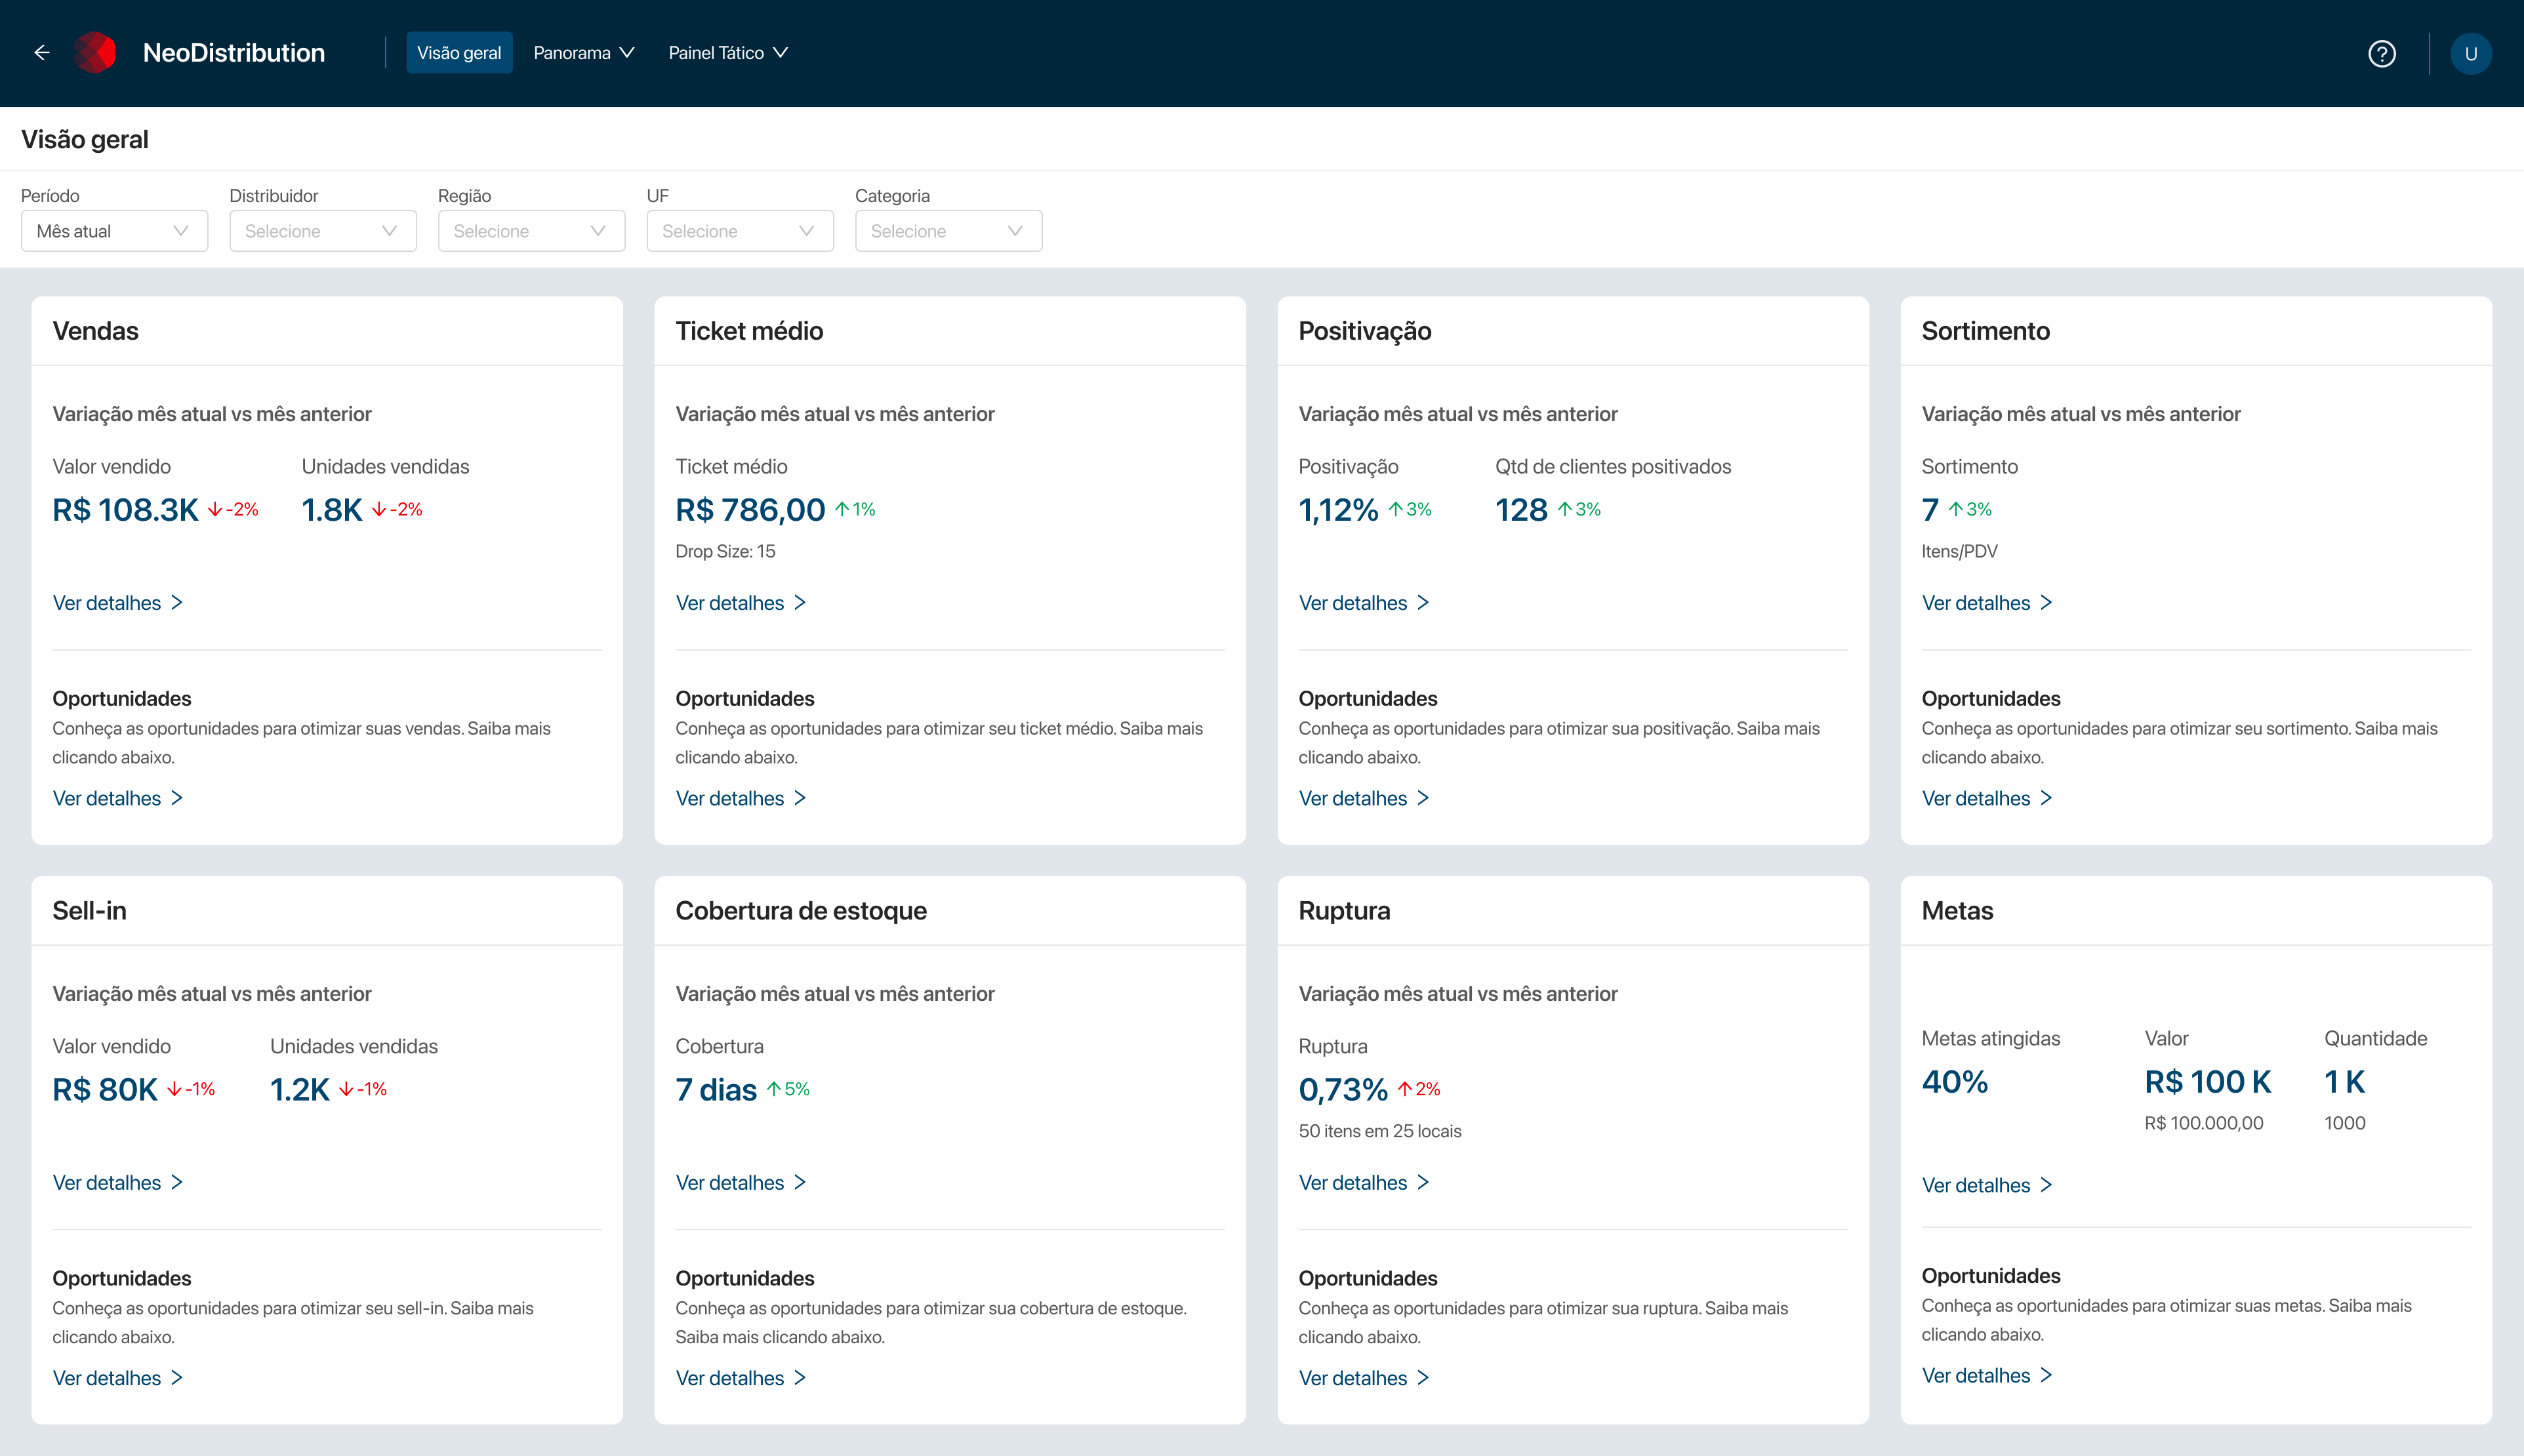The image size is (2524, 1456).
Task: Open the Panorama menu
Action: [583, 52]
